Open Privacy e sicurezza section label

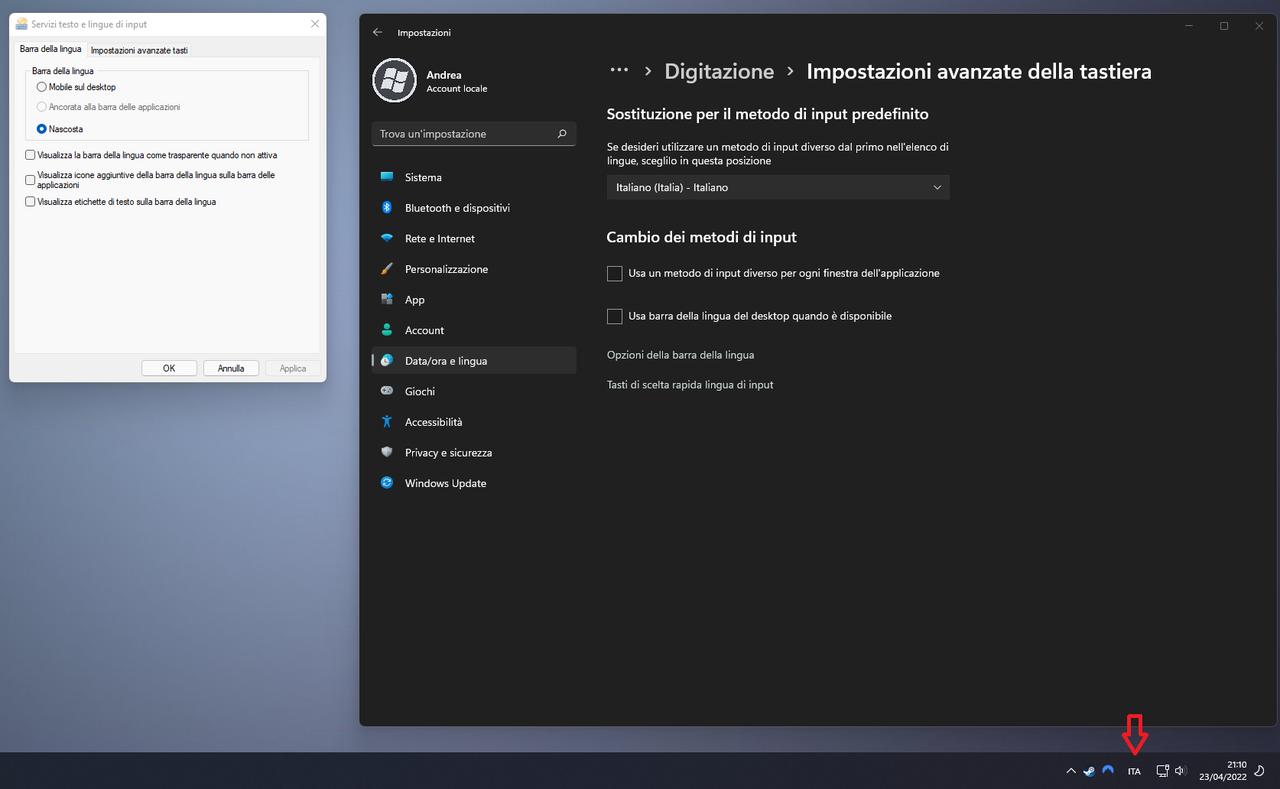448,452
